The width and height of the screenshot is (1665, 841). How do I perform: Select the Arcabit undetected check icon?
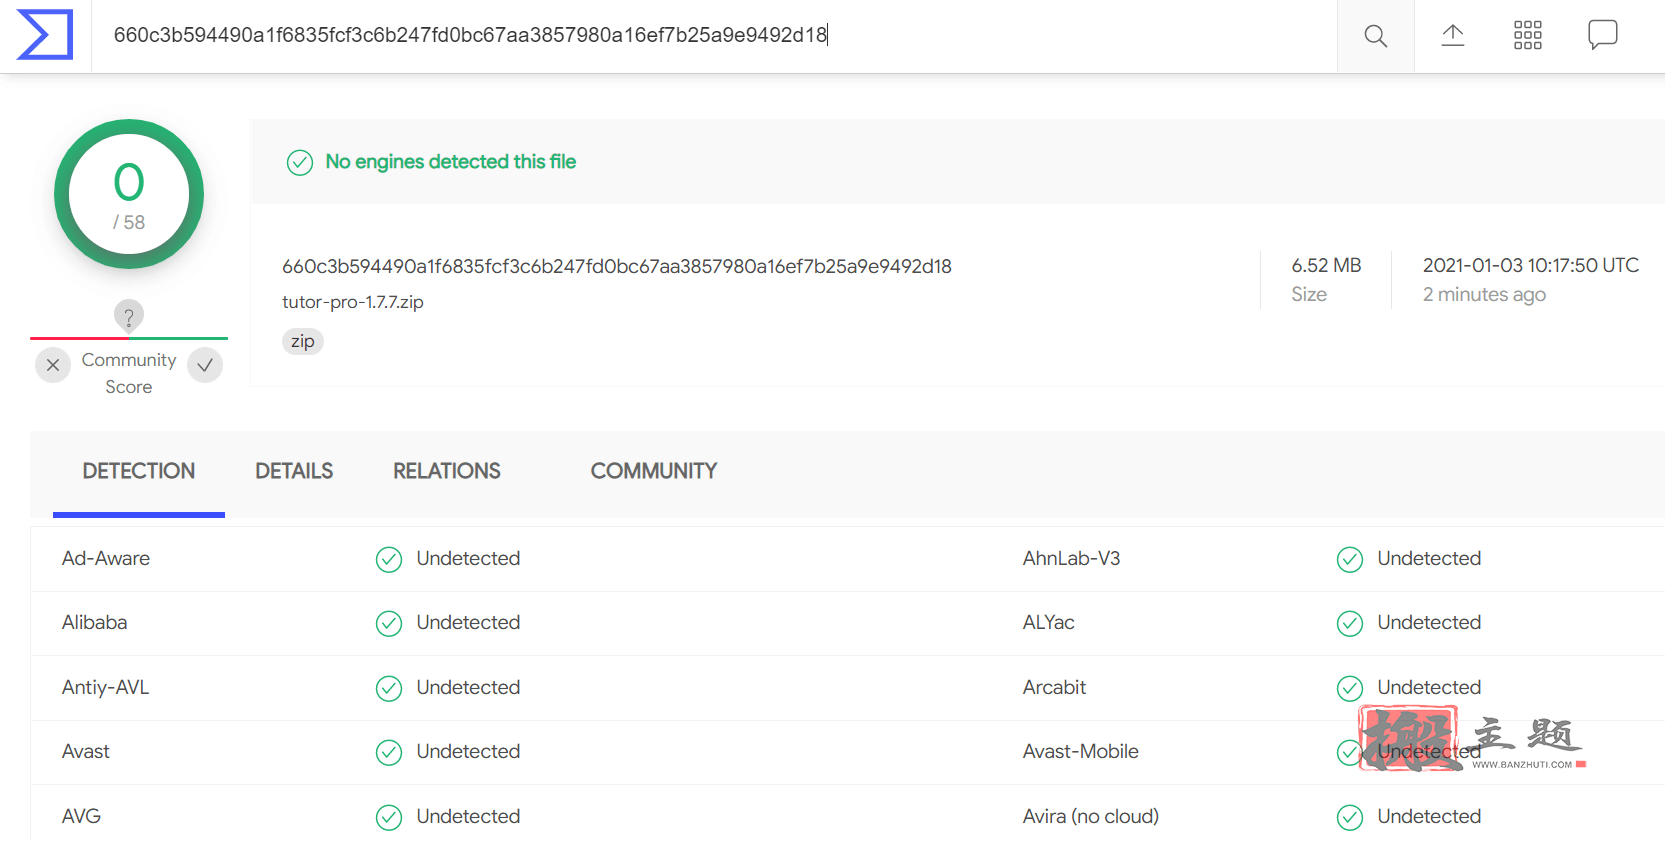1350,688
